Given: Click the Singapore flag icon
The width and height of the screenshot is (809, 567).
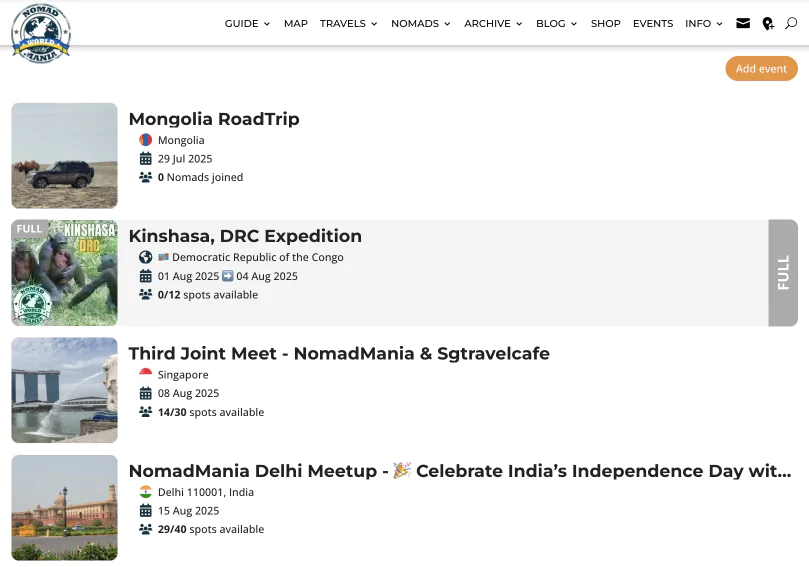Looking at the screenshot, I should point(146,375).
